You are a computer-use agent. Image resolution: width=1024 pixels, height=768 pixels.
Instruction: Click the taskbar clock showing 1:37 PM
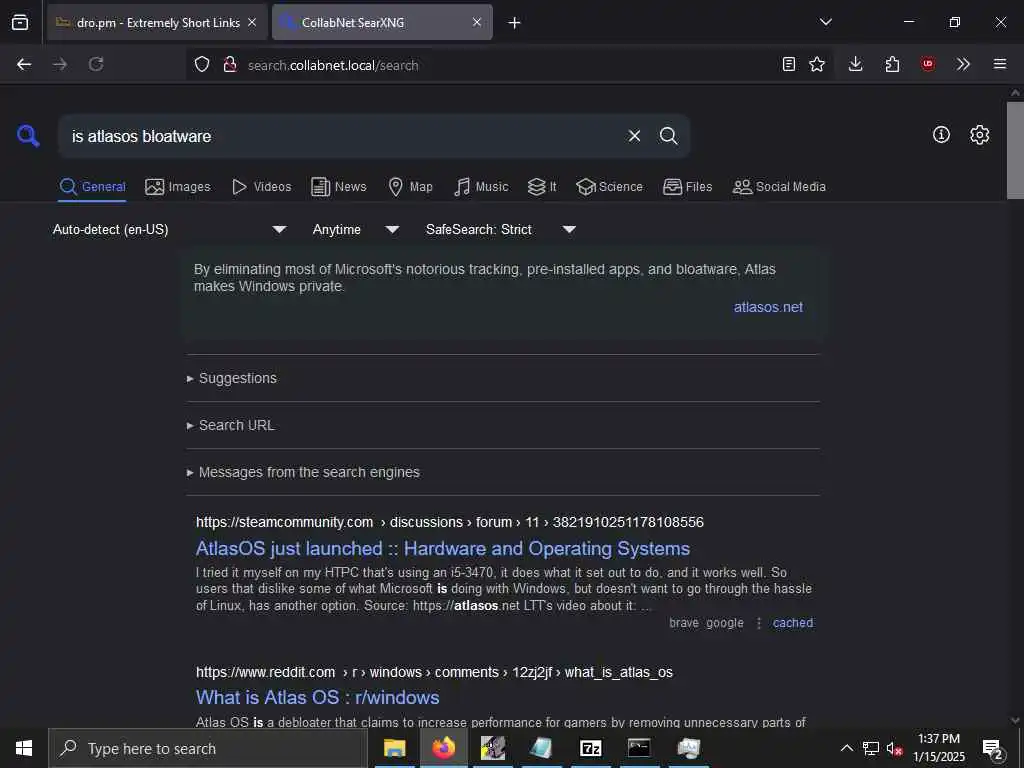(938, 748)
